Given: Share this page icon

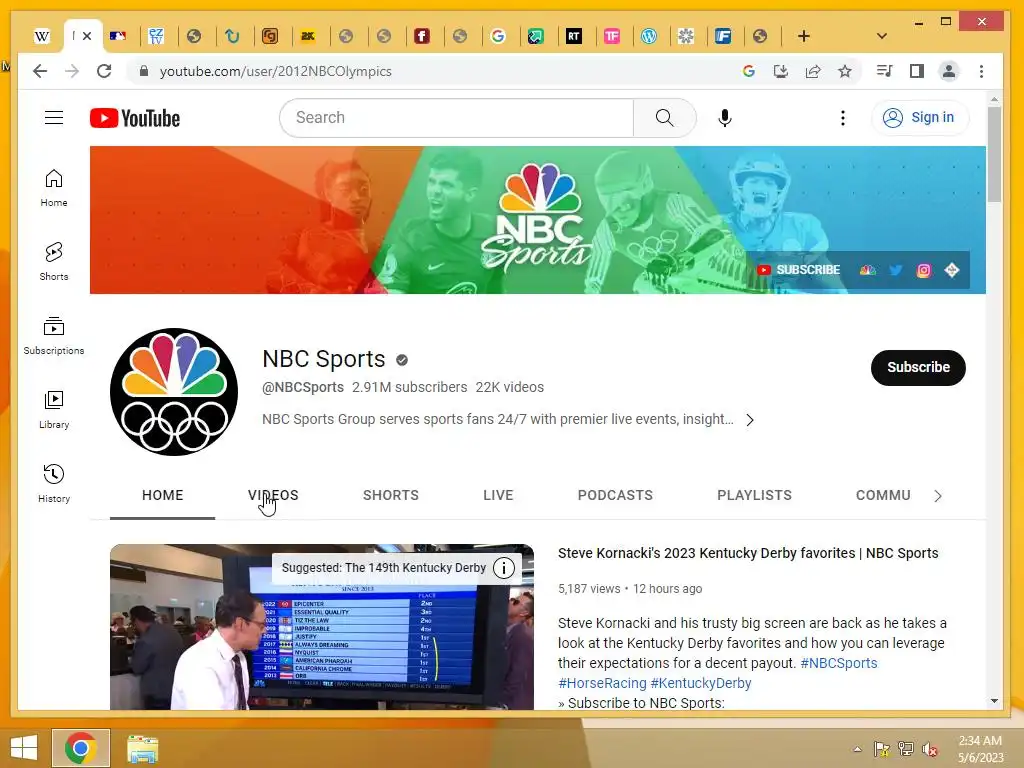Looking at the screenshot, I should (812, 71).
